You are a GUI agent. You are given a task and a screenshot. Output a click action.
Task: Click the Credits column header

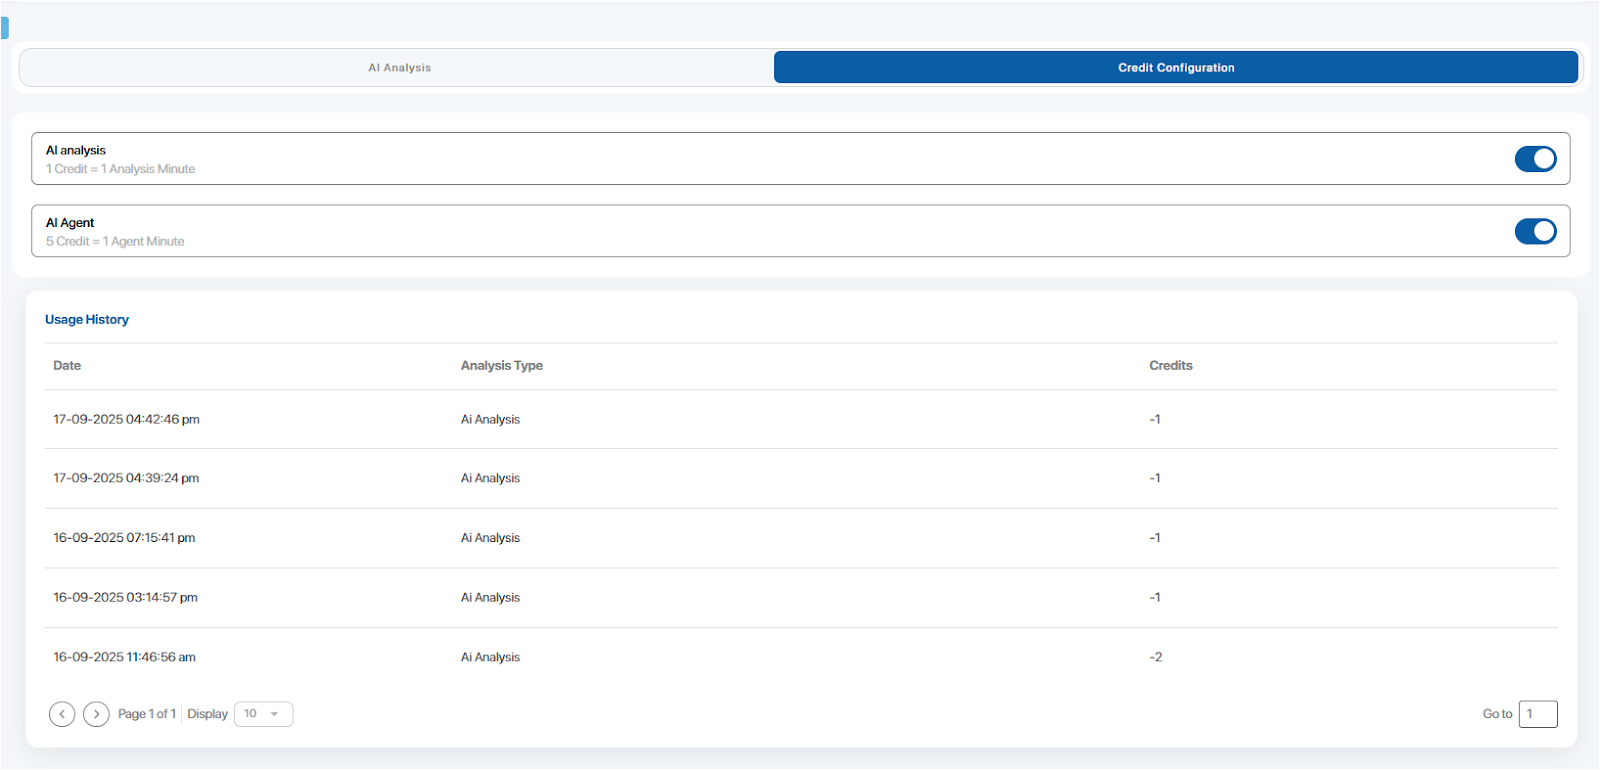[1170, 366]
